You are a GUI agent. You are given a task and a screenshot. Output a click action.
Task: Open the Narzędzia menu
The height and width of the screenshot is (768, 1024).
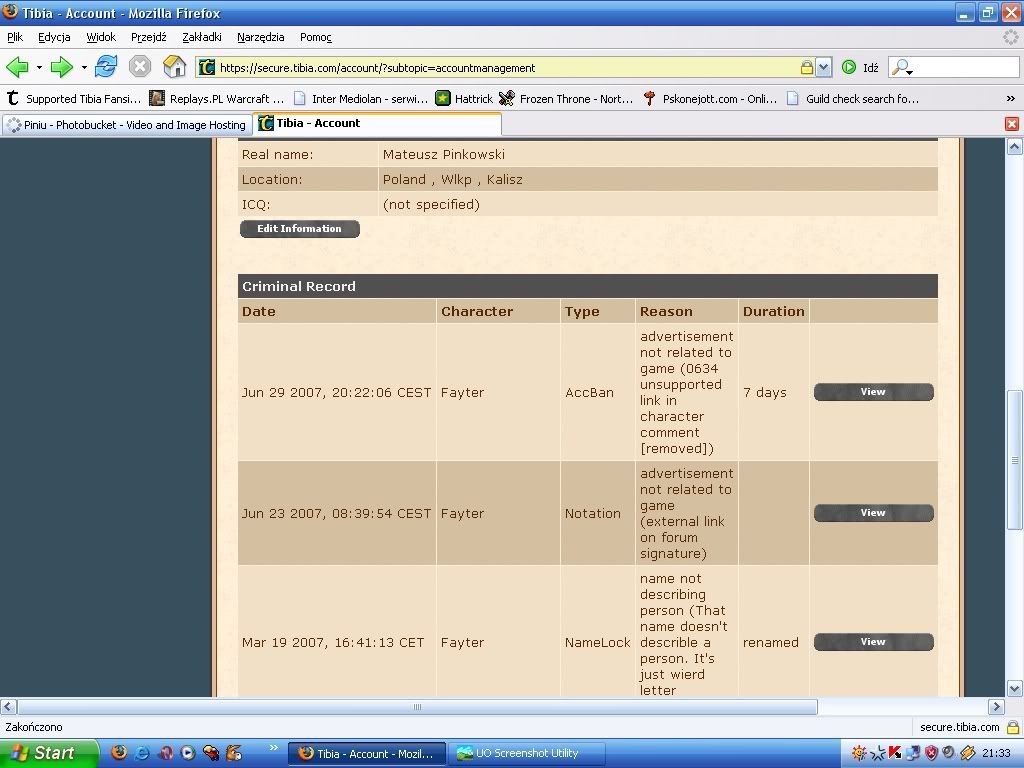coord(261,37)
